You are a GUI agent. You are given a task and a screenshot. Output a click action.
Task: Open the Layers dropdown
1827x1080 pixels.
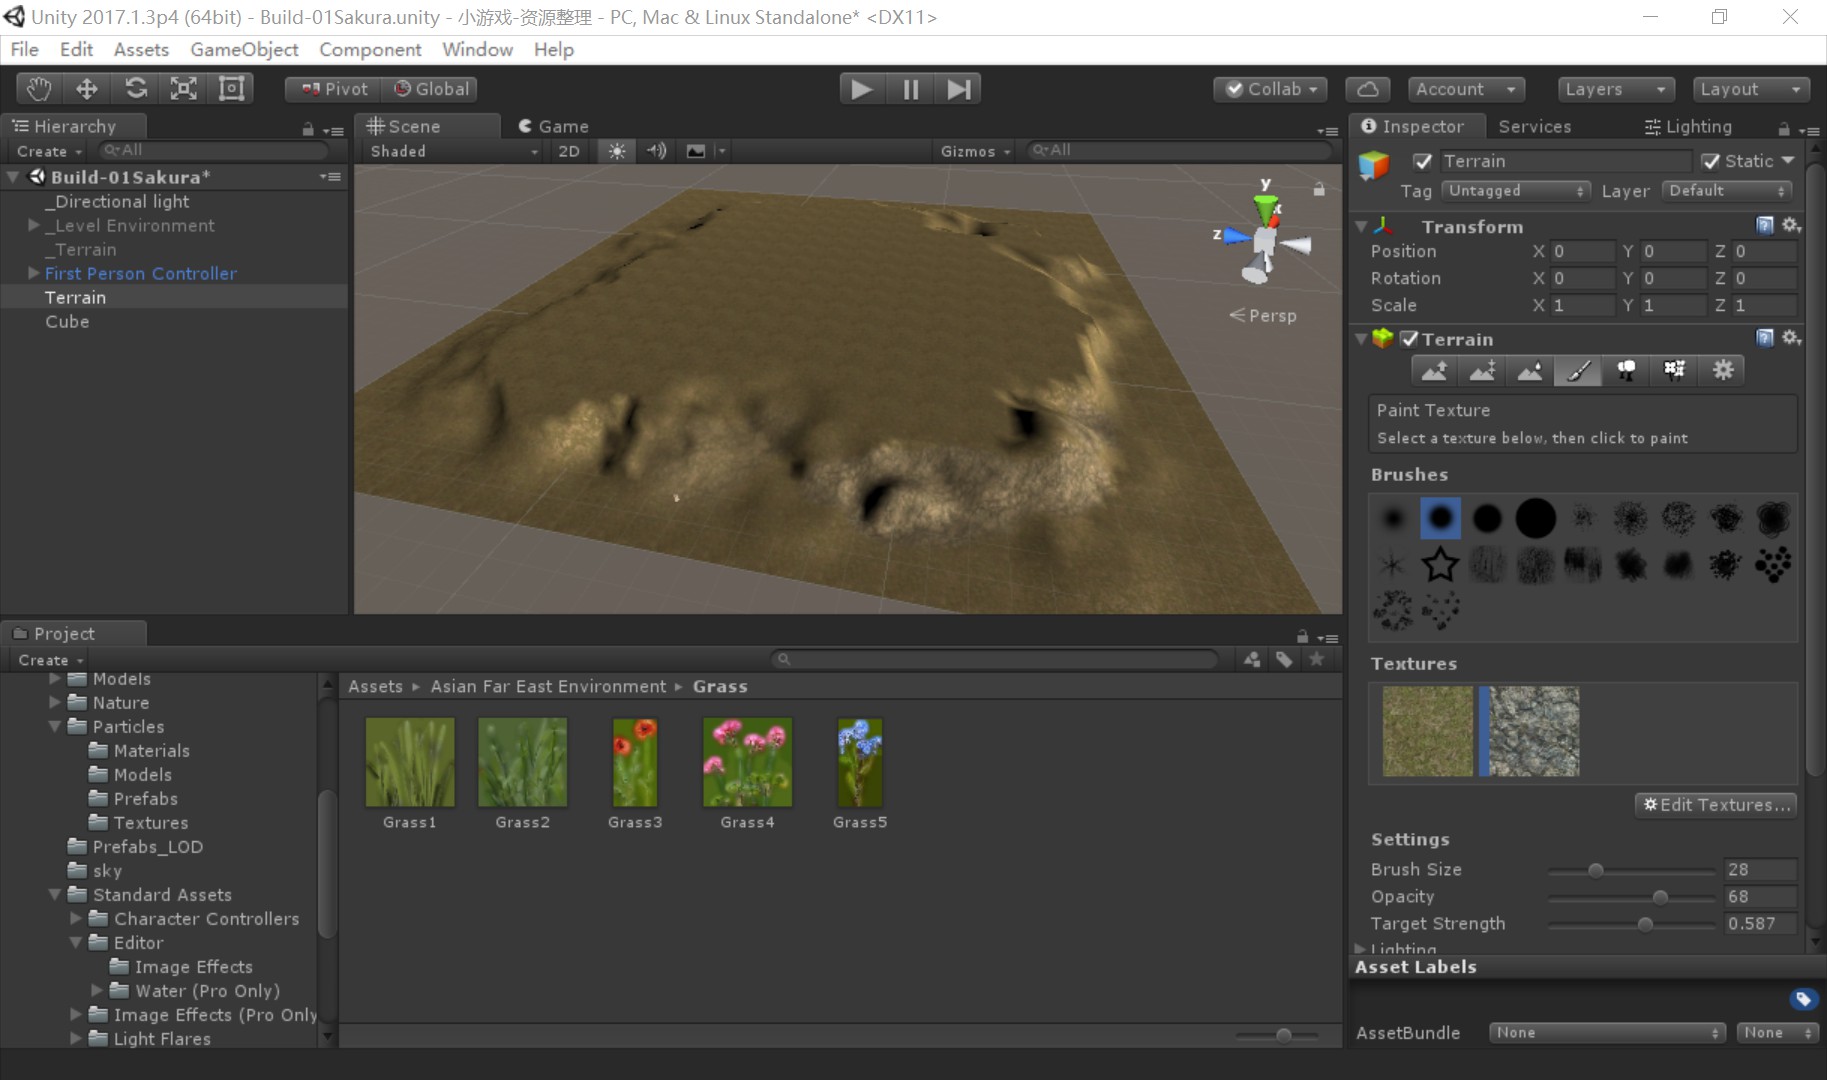[1615, 89]
